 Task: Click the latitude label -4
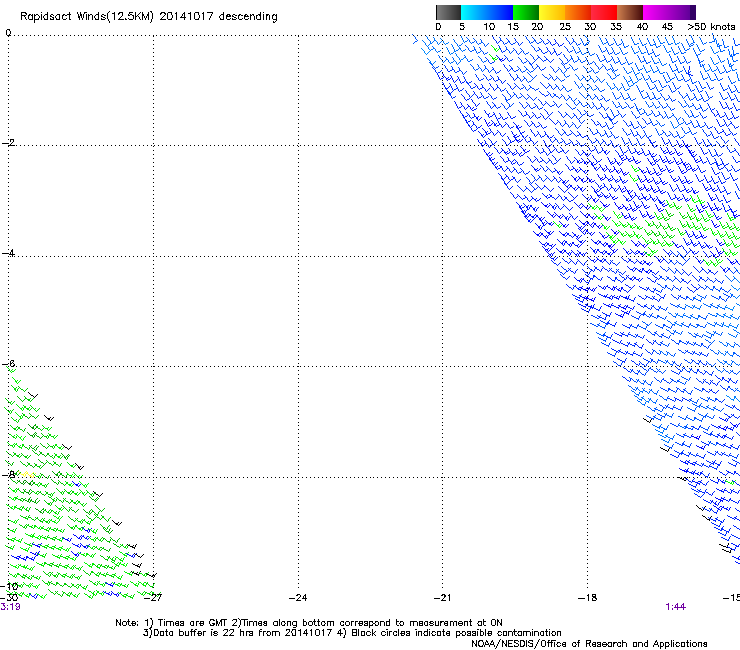click(8, 253)
